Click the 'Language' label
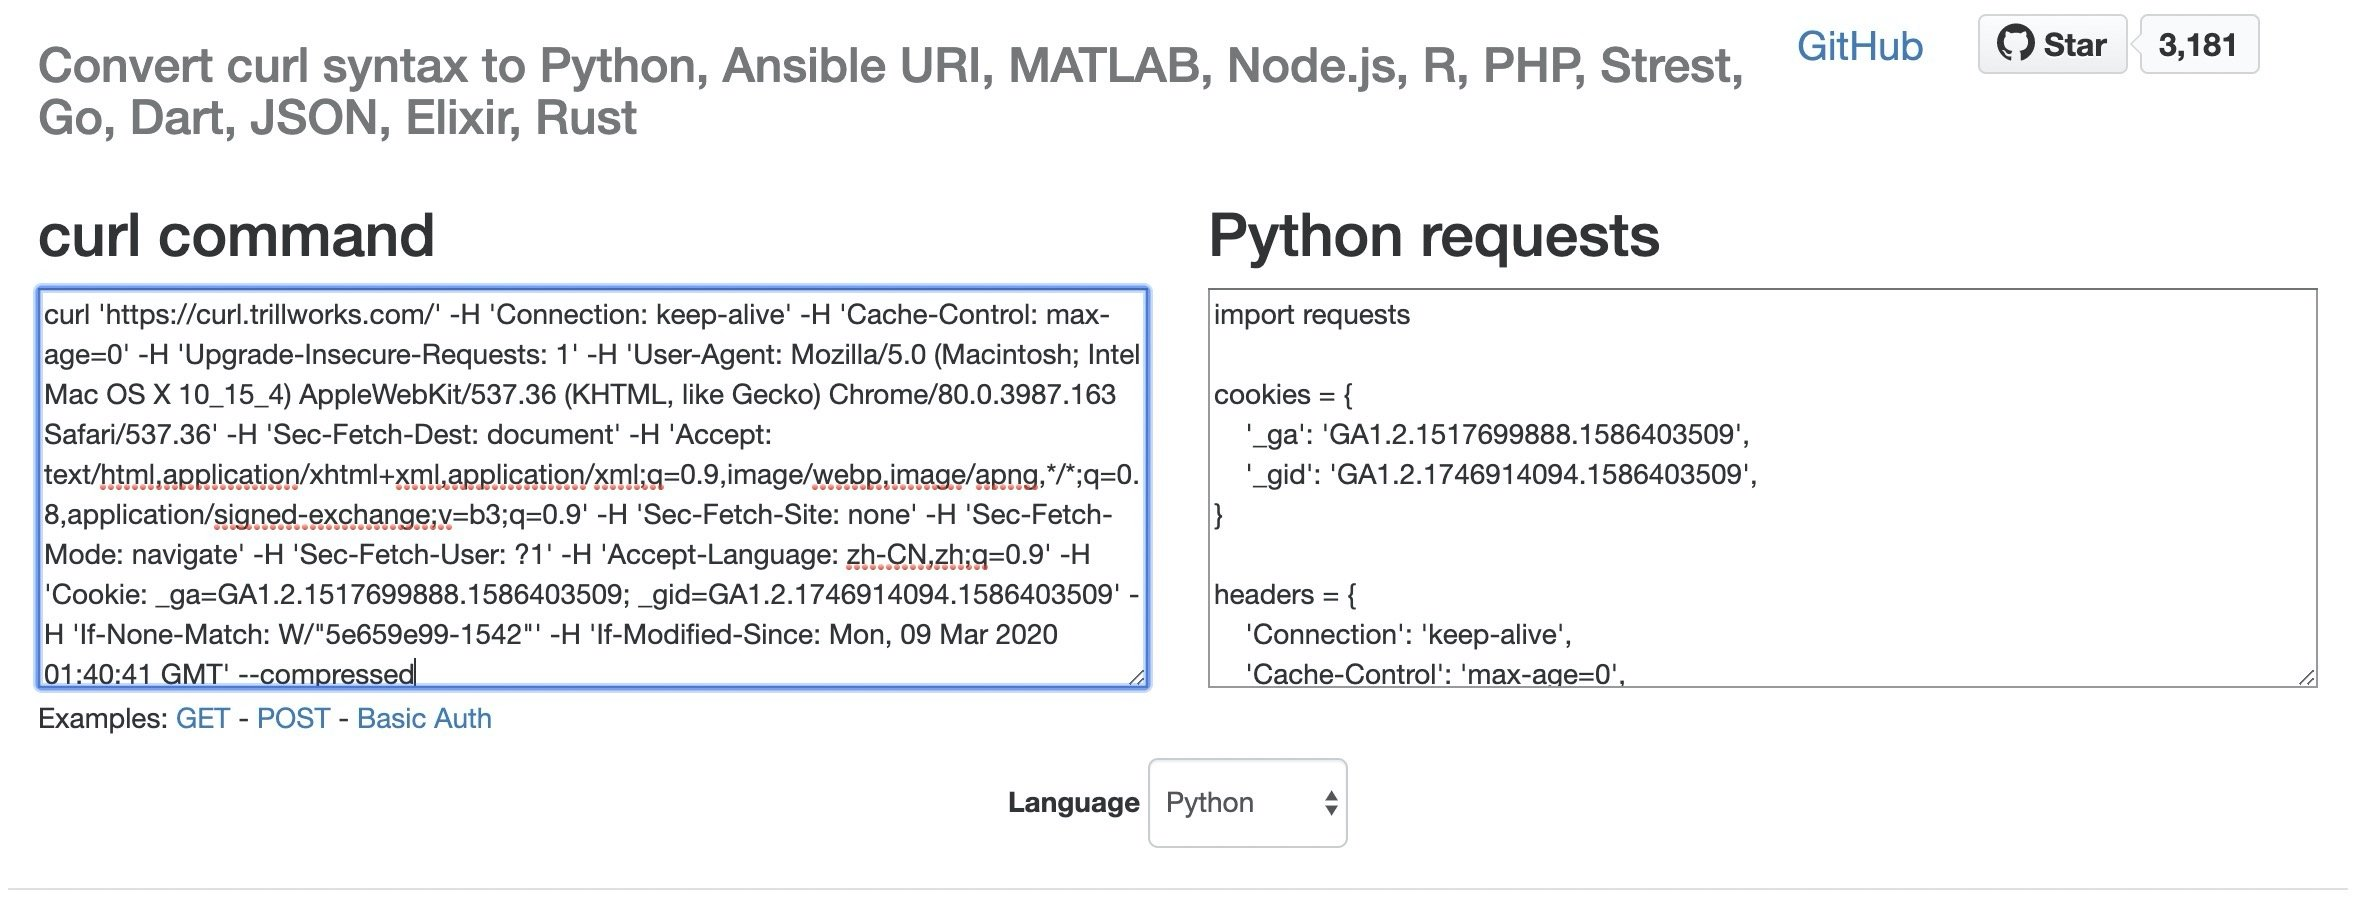The width and height of the screenshot is (2354, 904). (x=1073, y=803)
